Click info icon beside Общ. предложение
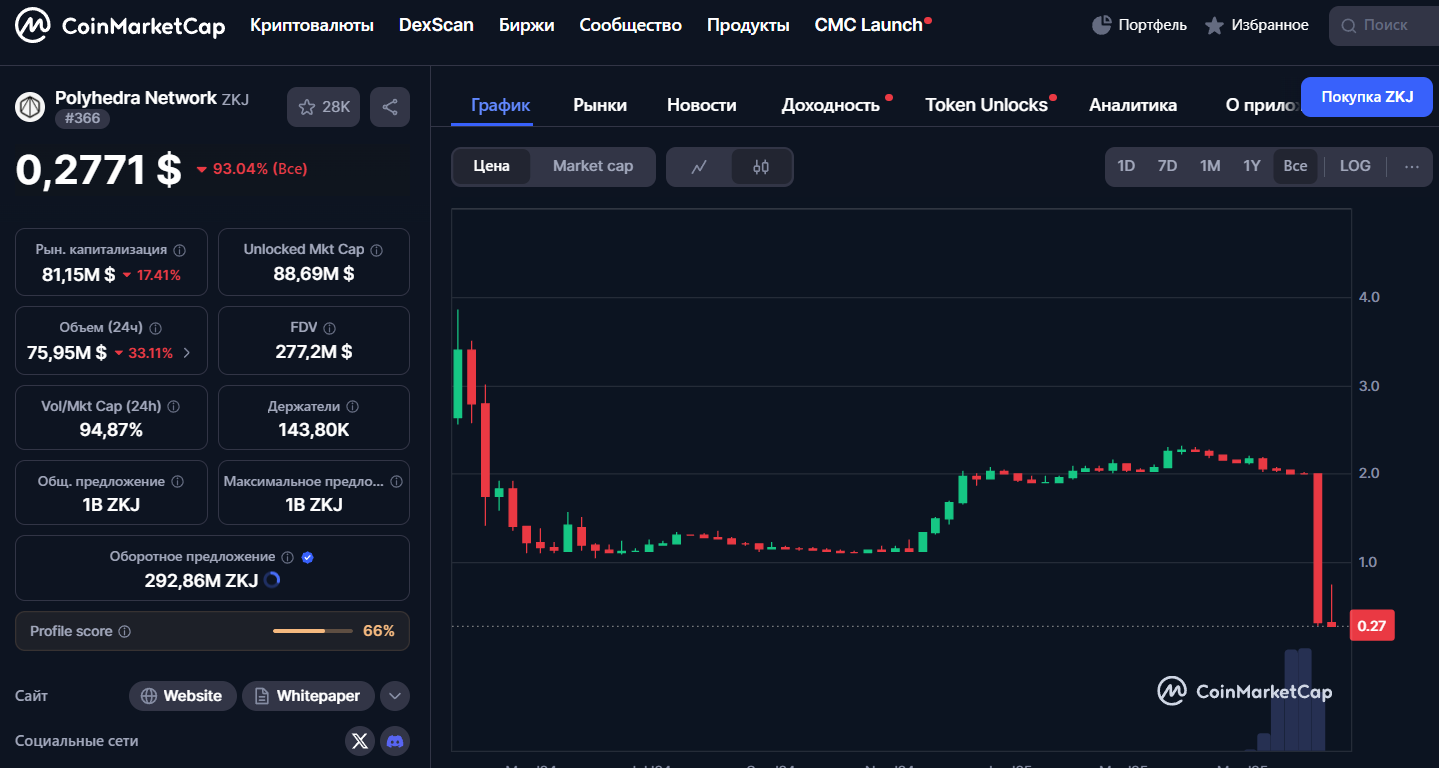Screen dimensions: 1439x768 point(178,482)
